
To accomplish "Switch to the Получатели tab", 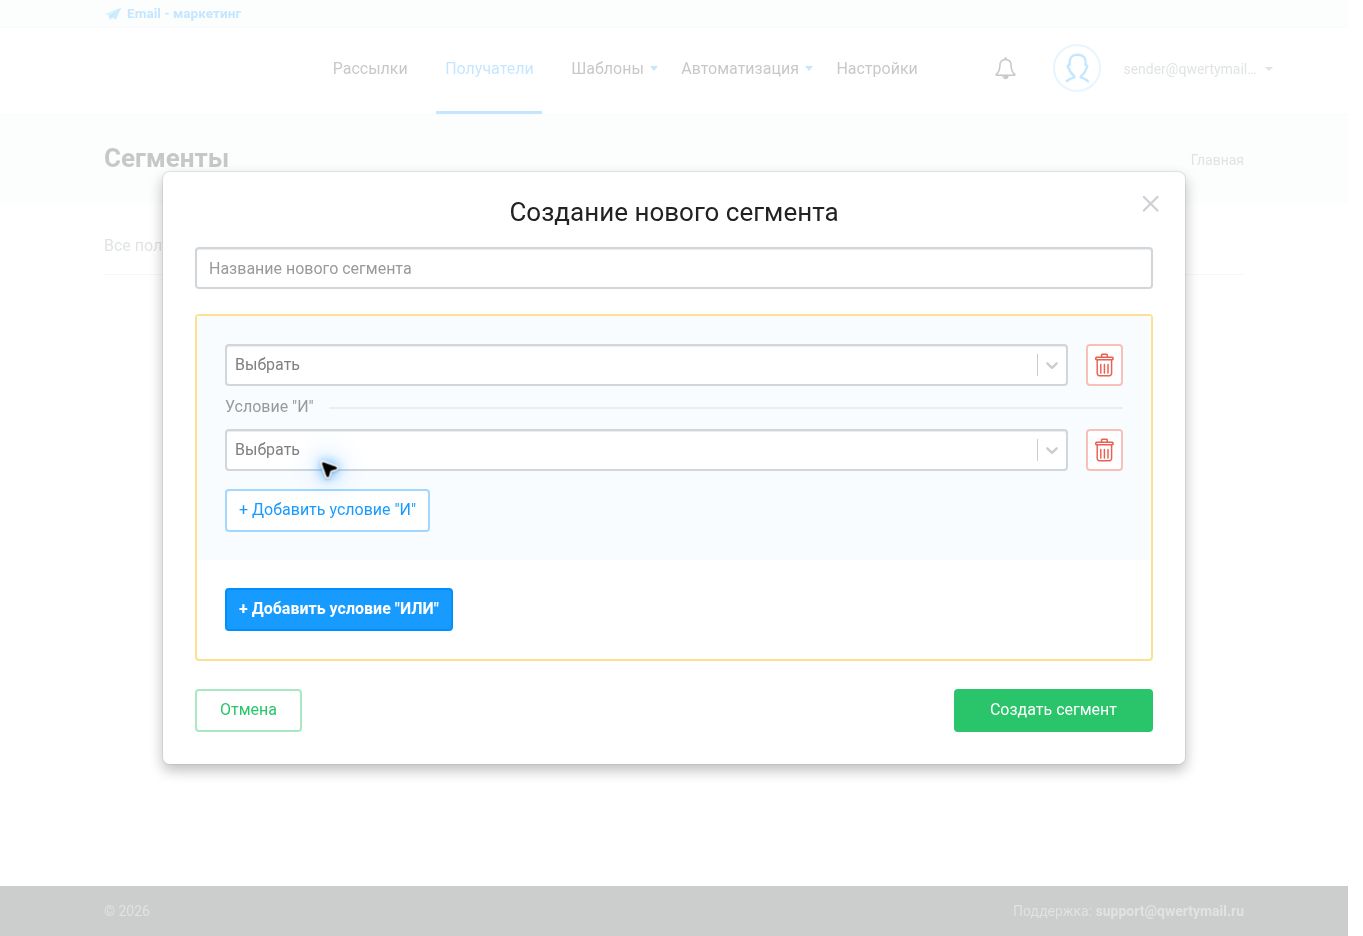I will (x=489, y=69).
